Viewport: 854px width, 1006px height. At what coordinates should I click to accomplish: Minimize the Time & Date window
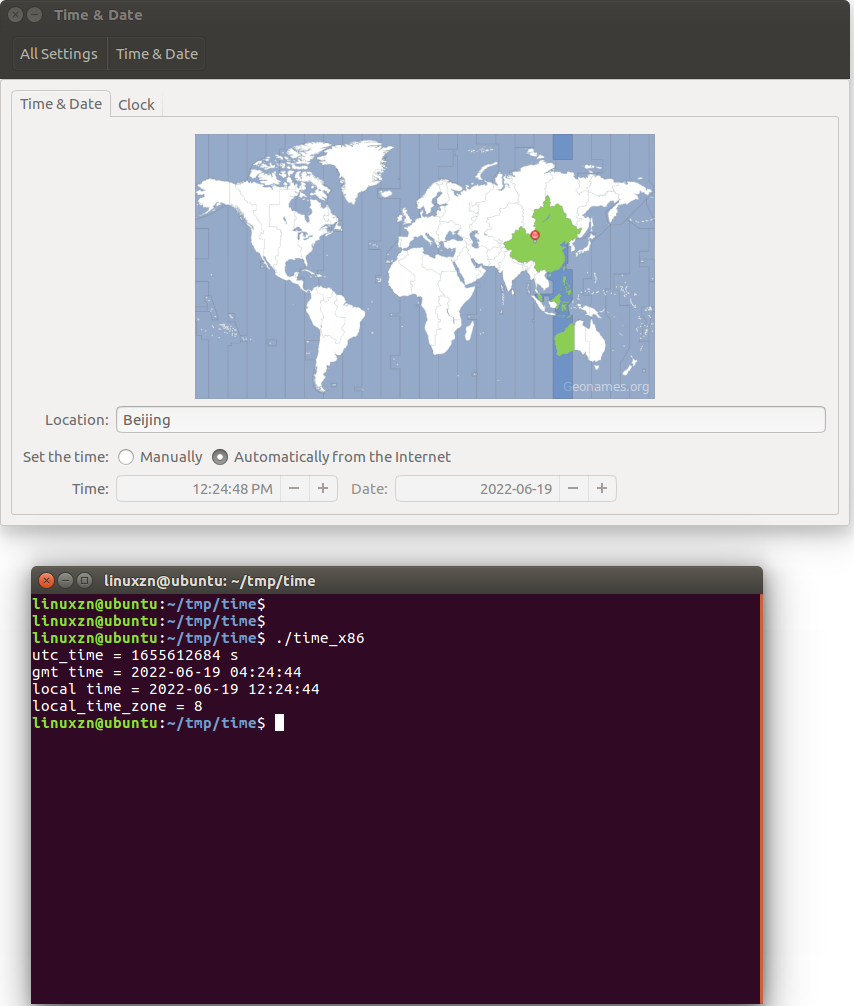(35, 15)
